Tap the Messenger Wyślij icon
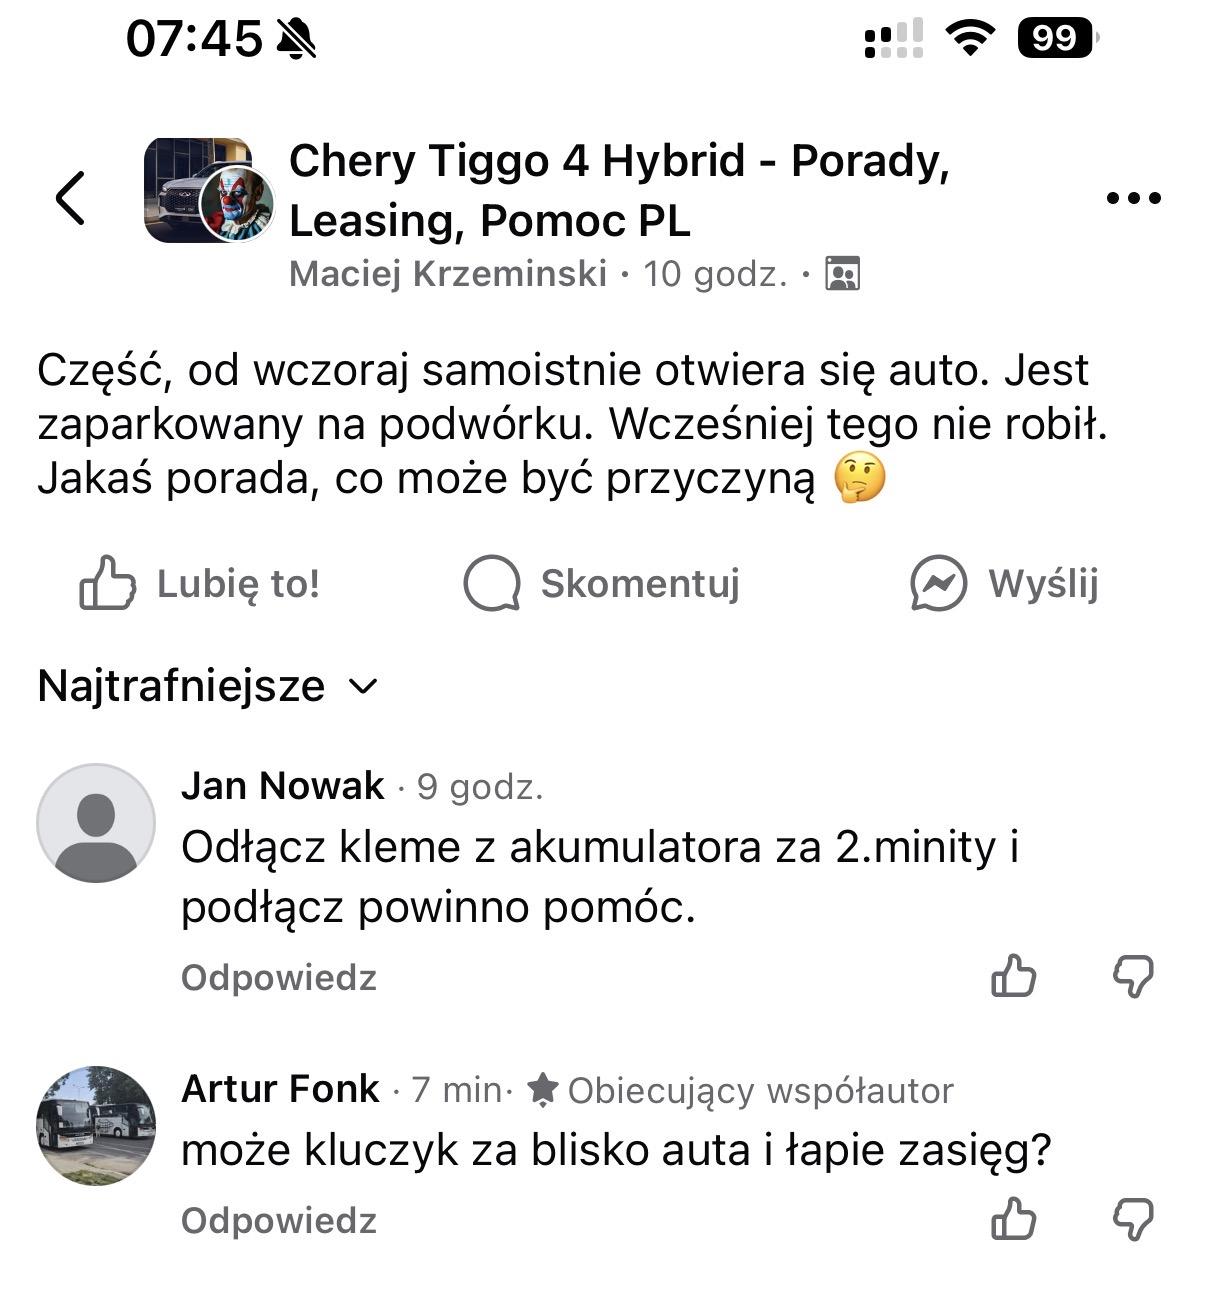 (938, 583)
